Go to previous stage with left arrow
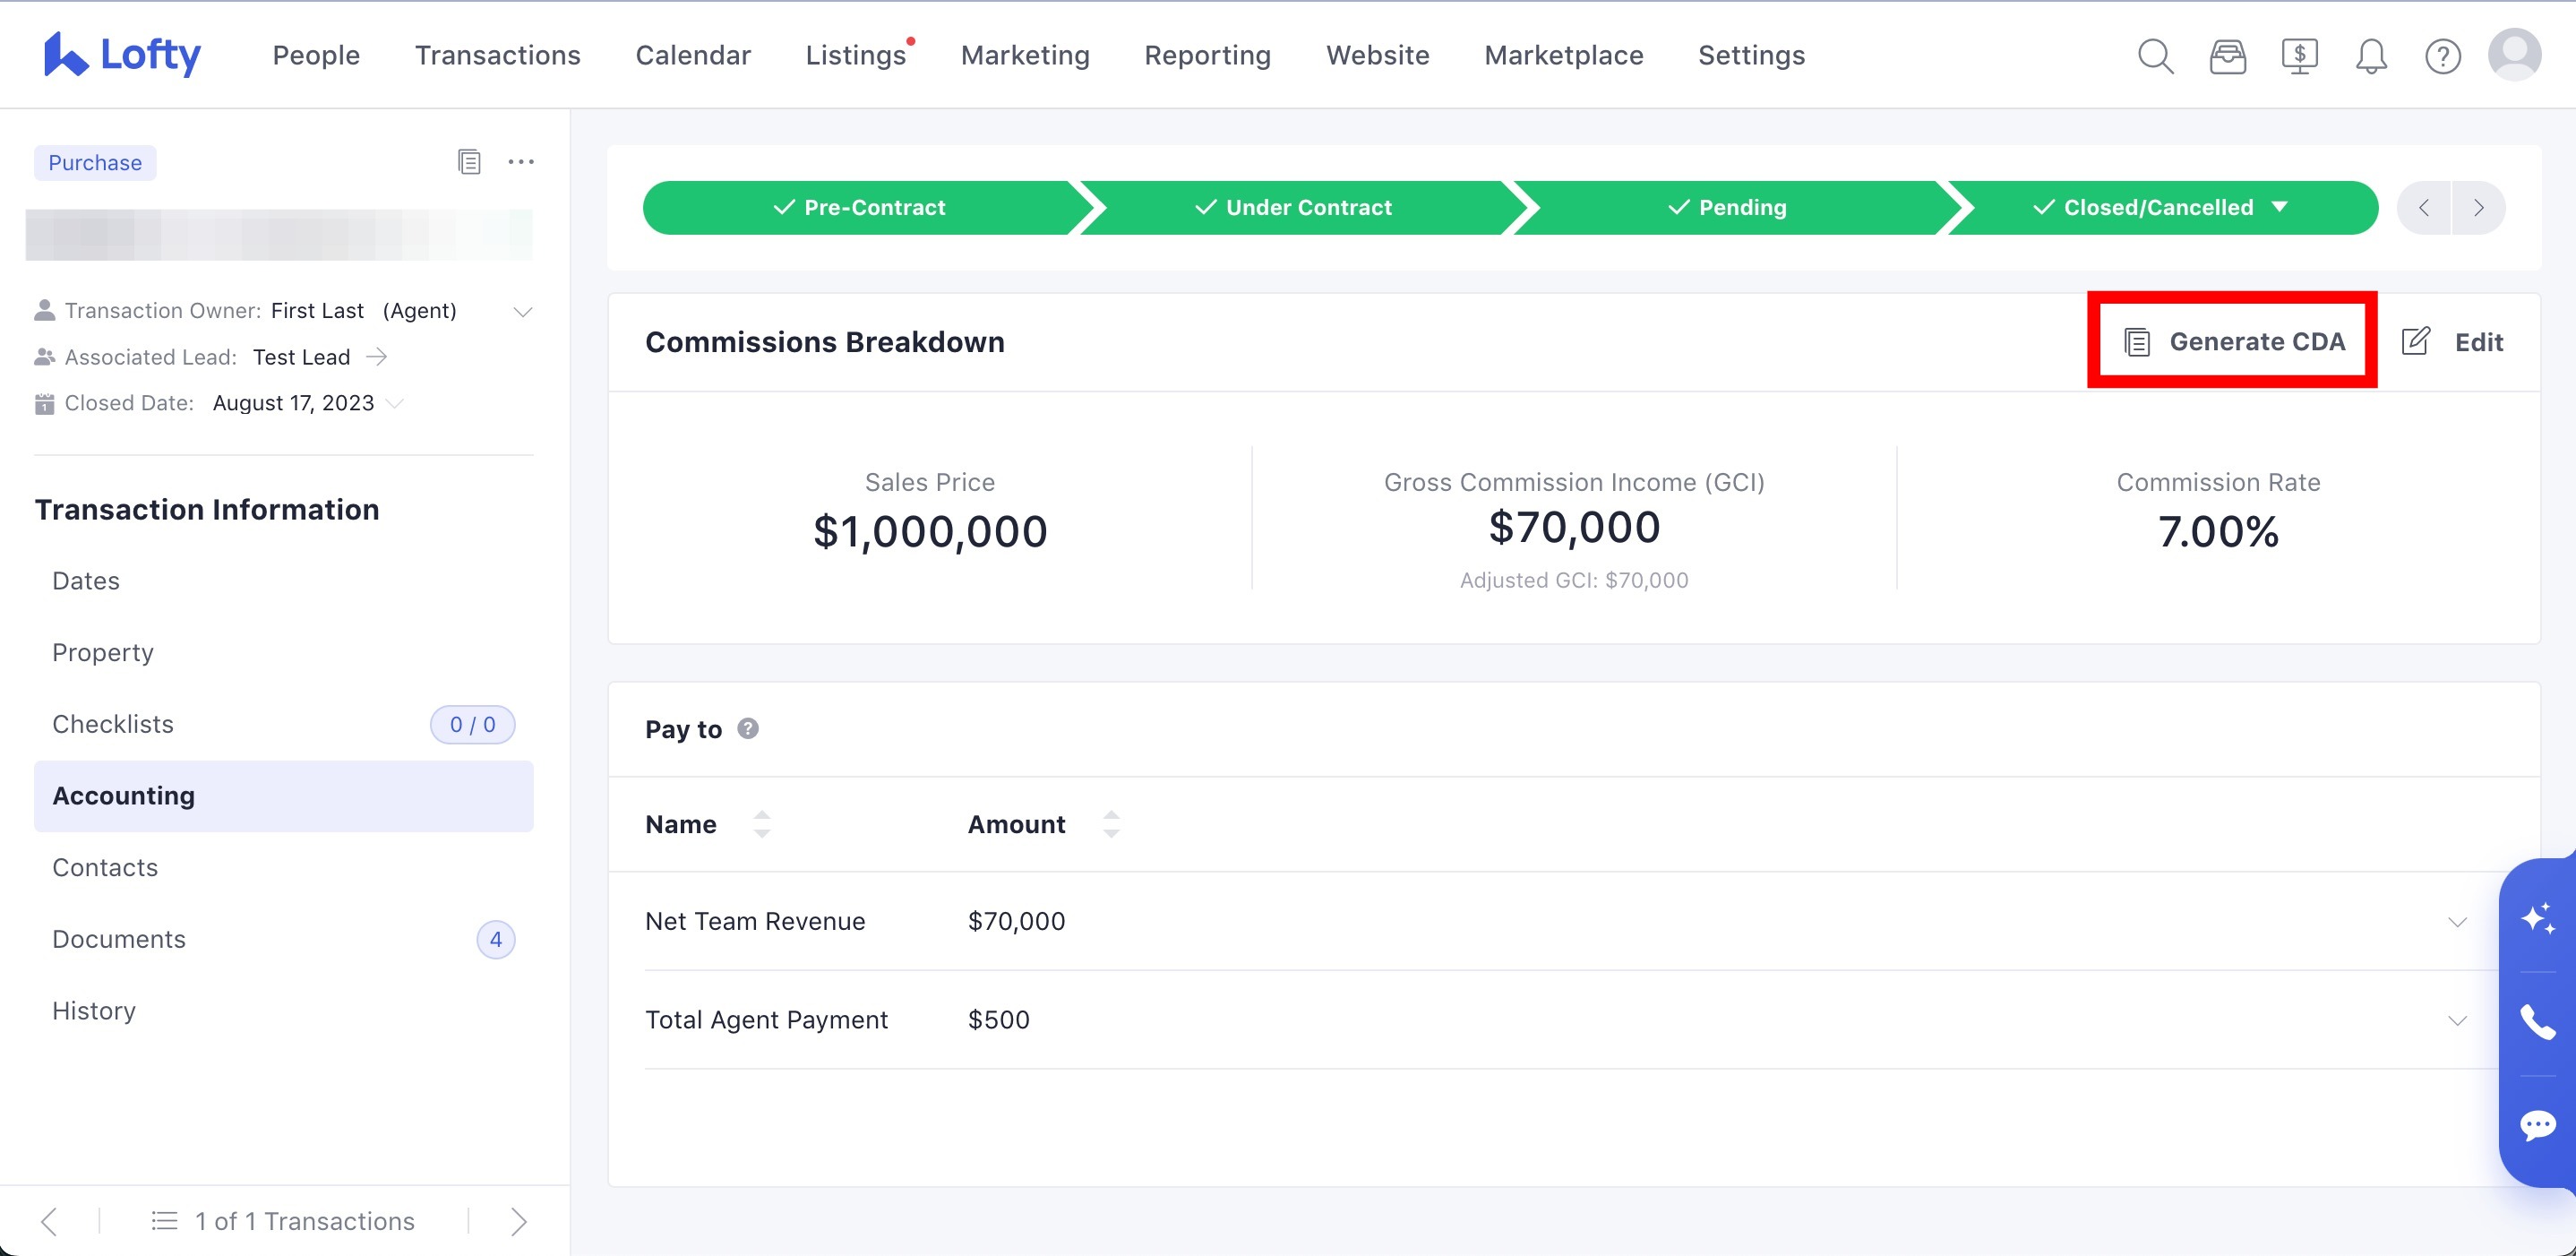 point(2424,207)
